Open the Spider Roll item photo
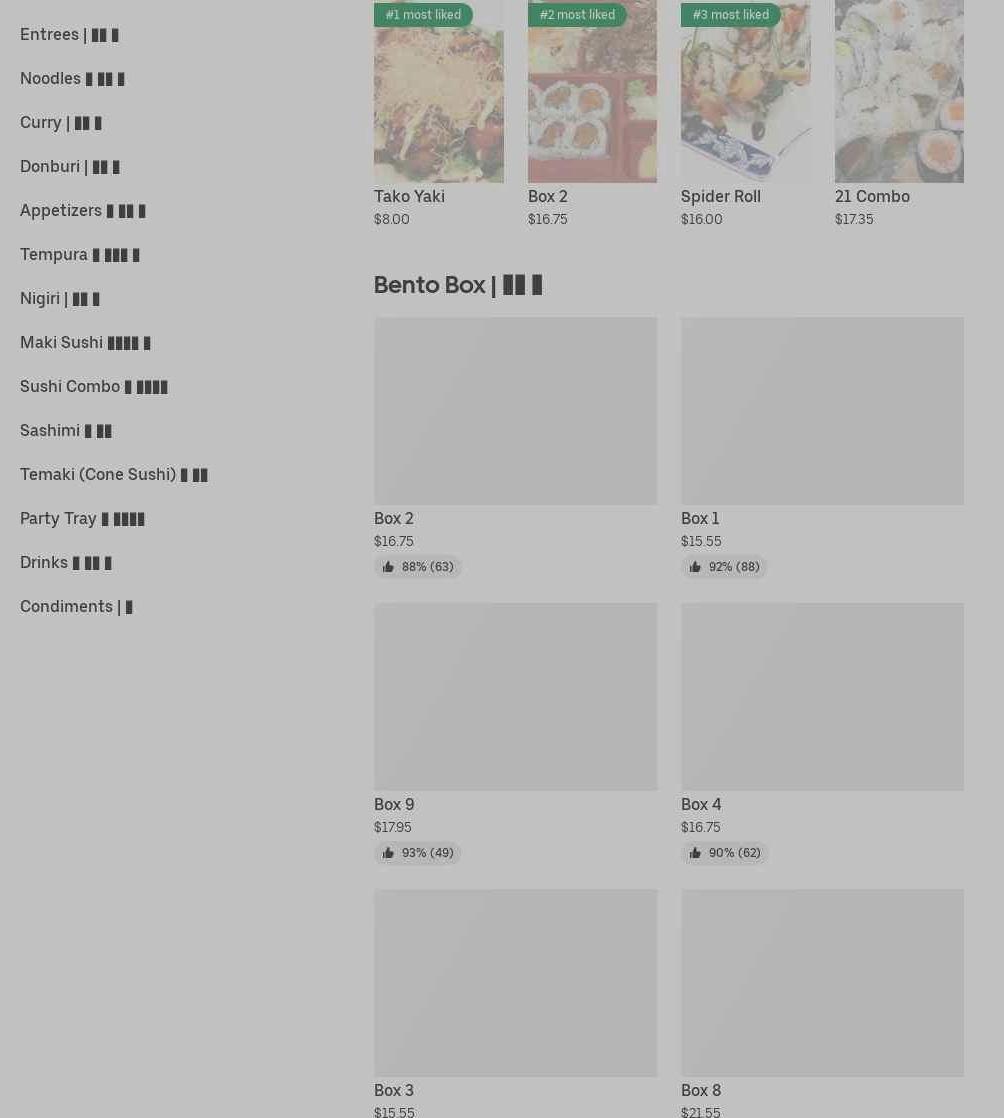Viewport: 1004px width, 1118px height. pyautogui.click(x=746, y=91)
